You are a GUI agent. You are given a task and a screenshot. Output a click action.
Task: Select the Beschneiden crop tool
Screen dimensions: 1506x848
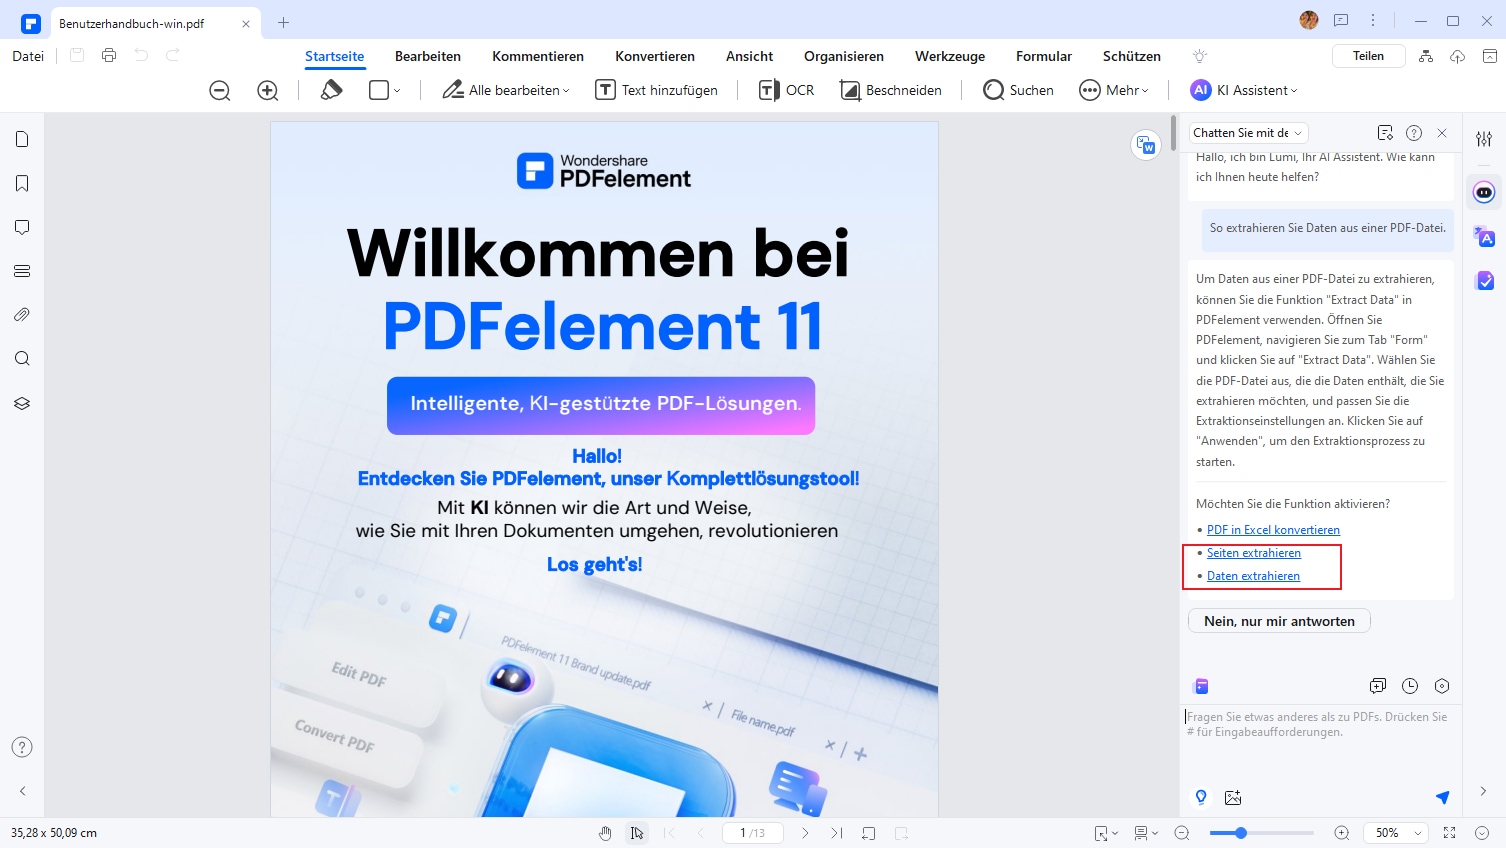point(891,90)
